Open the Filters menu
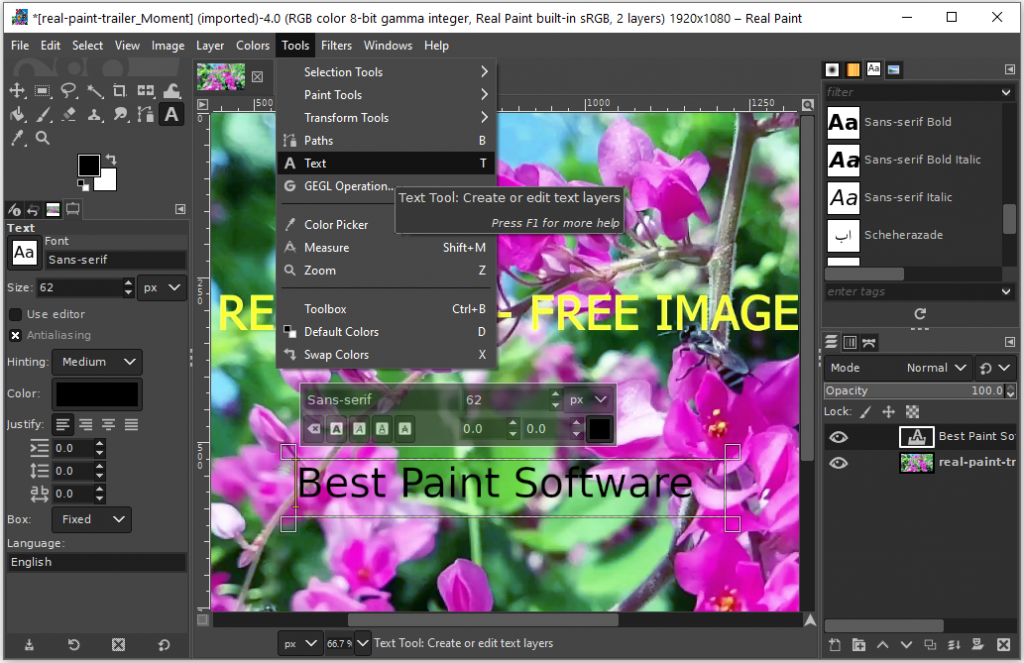The width and height of the screenshot is (1024, 663). (336, 46)
